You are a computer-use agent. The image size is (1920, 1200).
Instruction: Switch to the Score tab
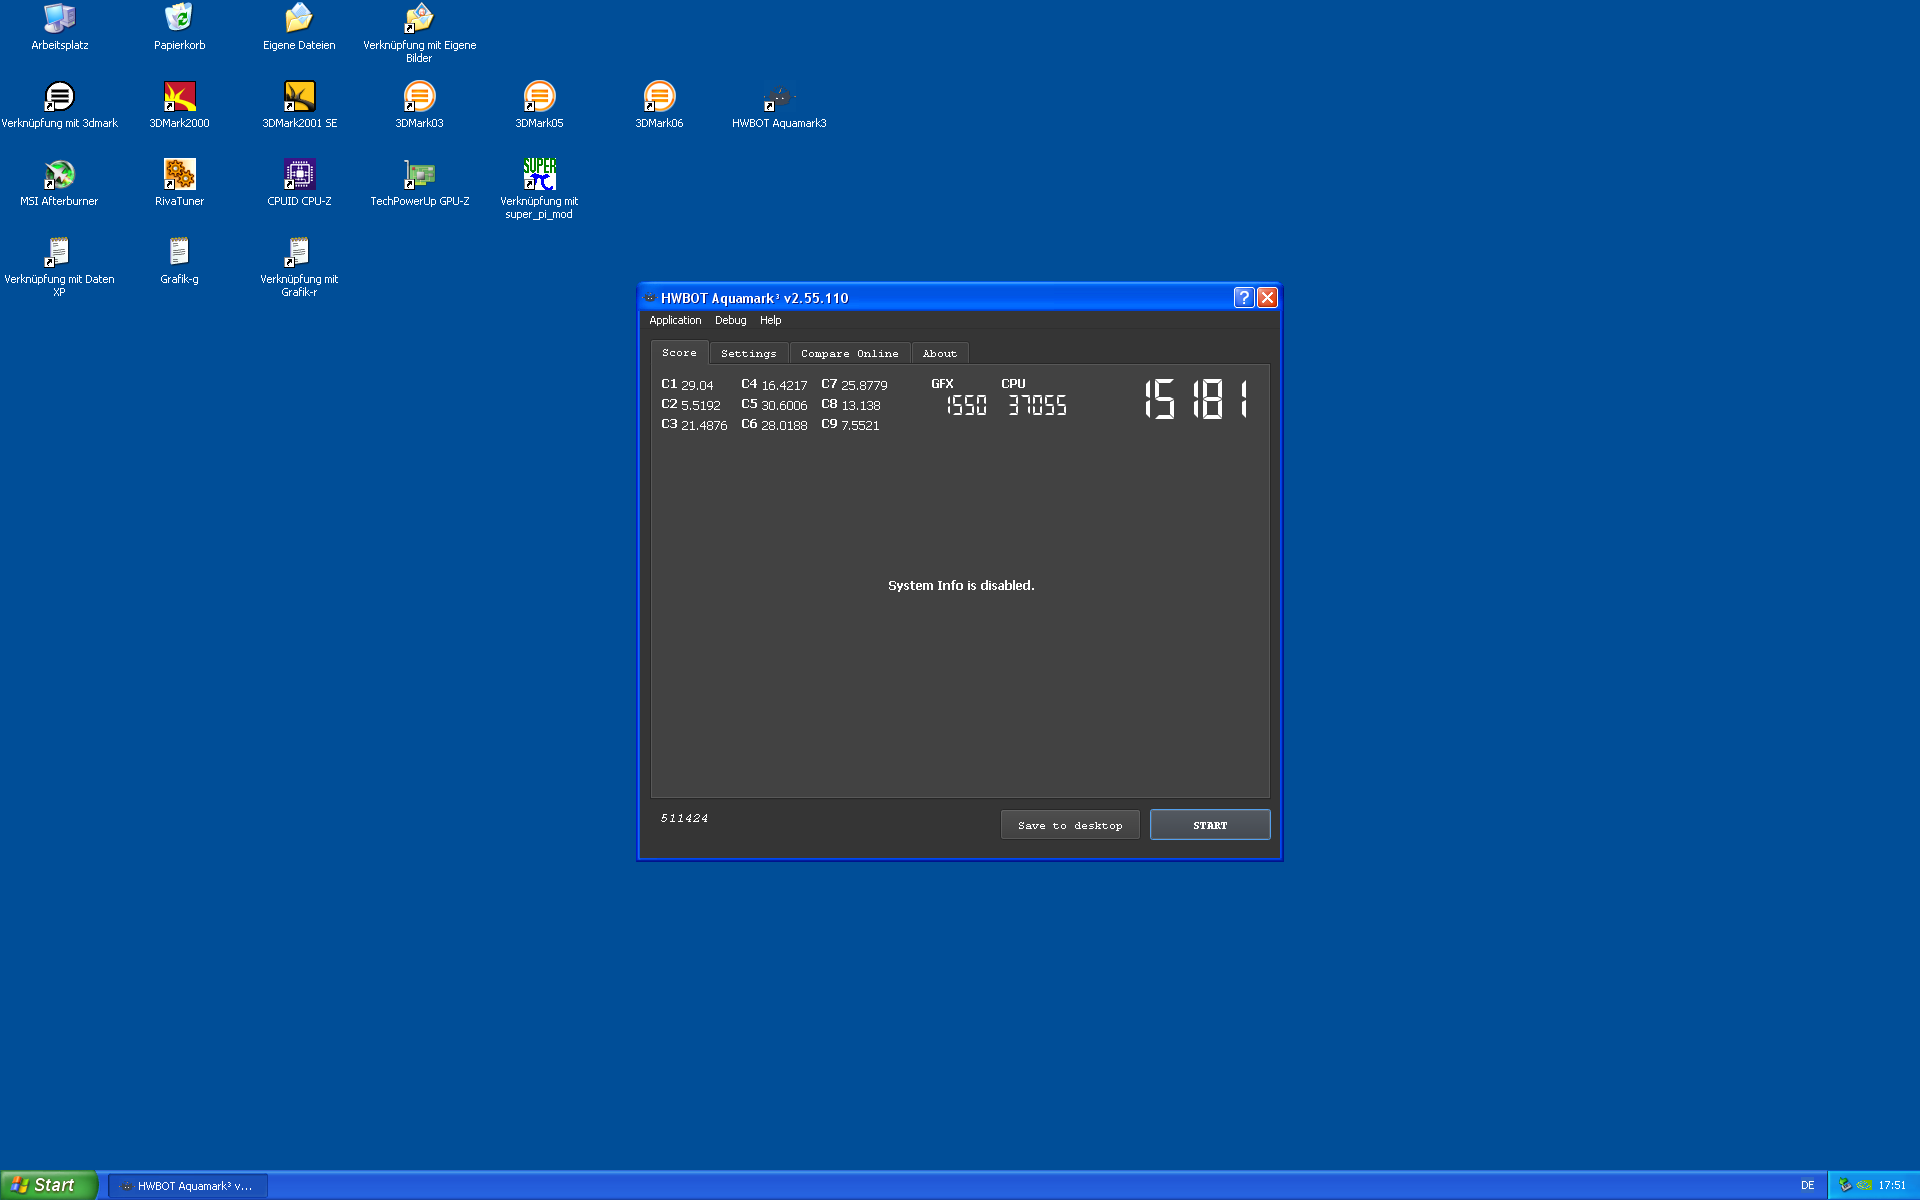[x=679, y=352]
